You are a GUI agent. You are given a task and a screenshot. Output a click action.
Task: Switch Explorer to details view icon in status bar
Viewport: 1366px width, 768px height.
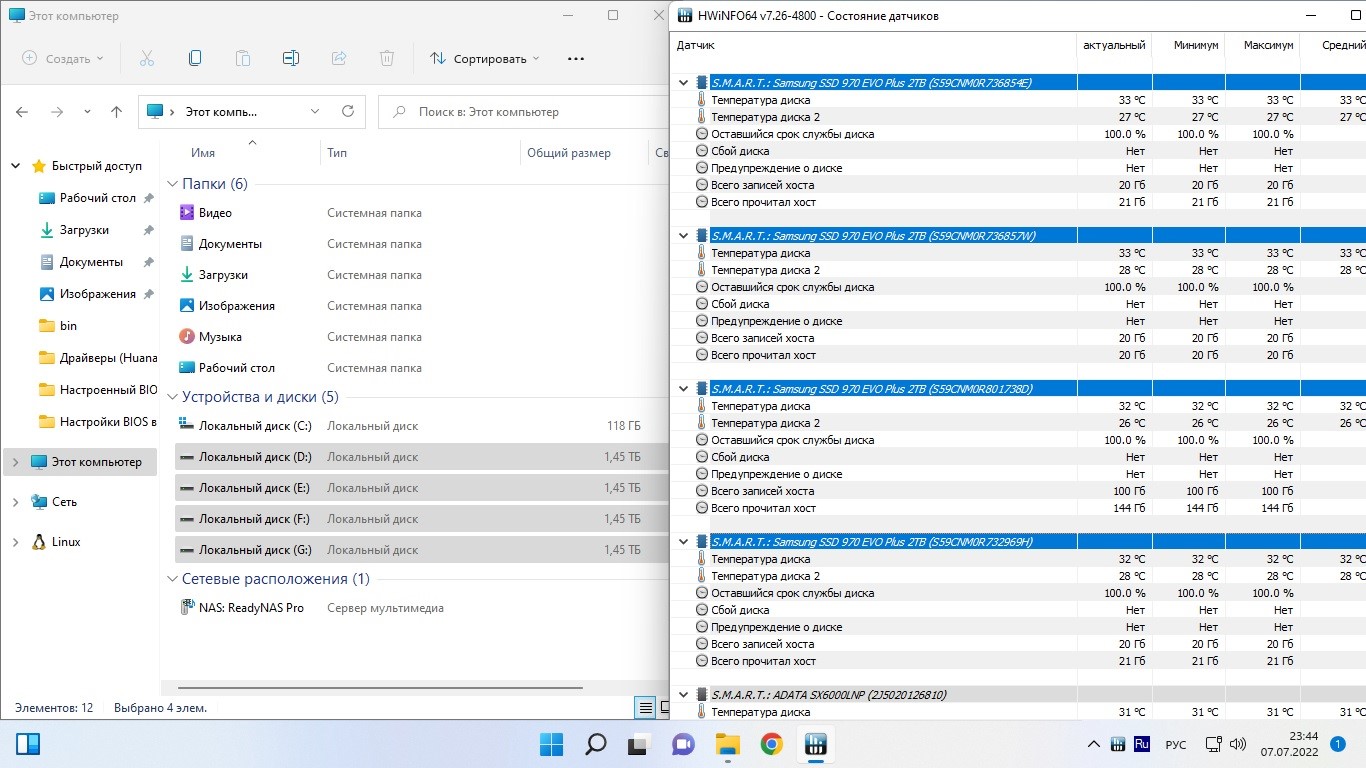[646, 708]
